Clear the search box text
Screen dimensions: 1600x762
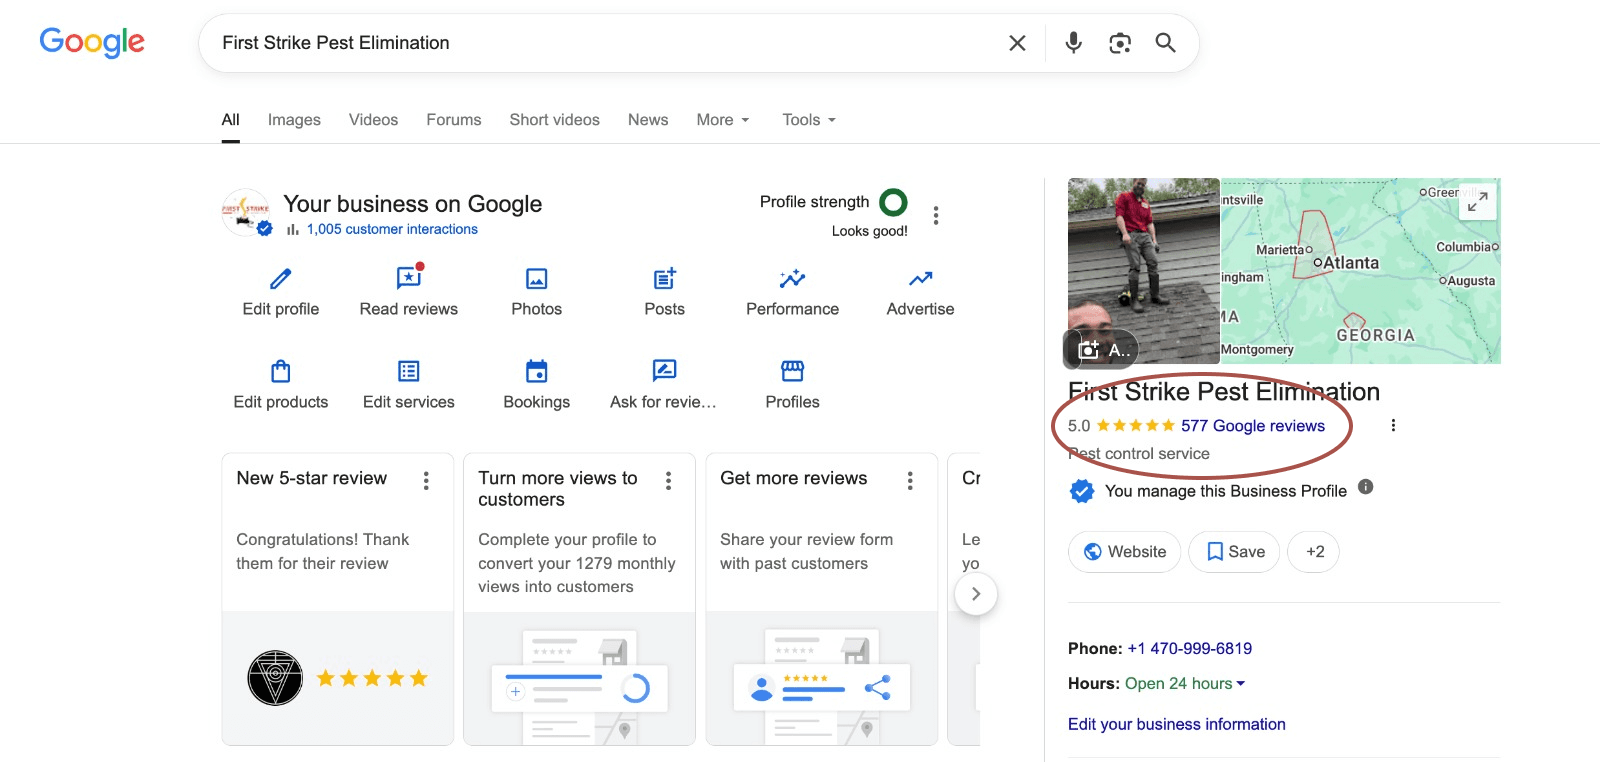pyautogui.click(x=1017, y=43)
